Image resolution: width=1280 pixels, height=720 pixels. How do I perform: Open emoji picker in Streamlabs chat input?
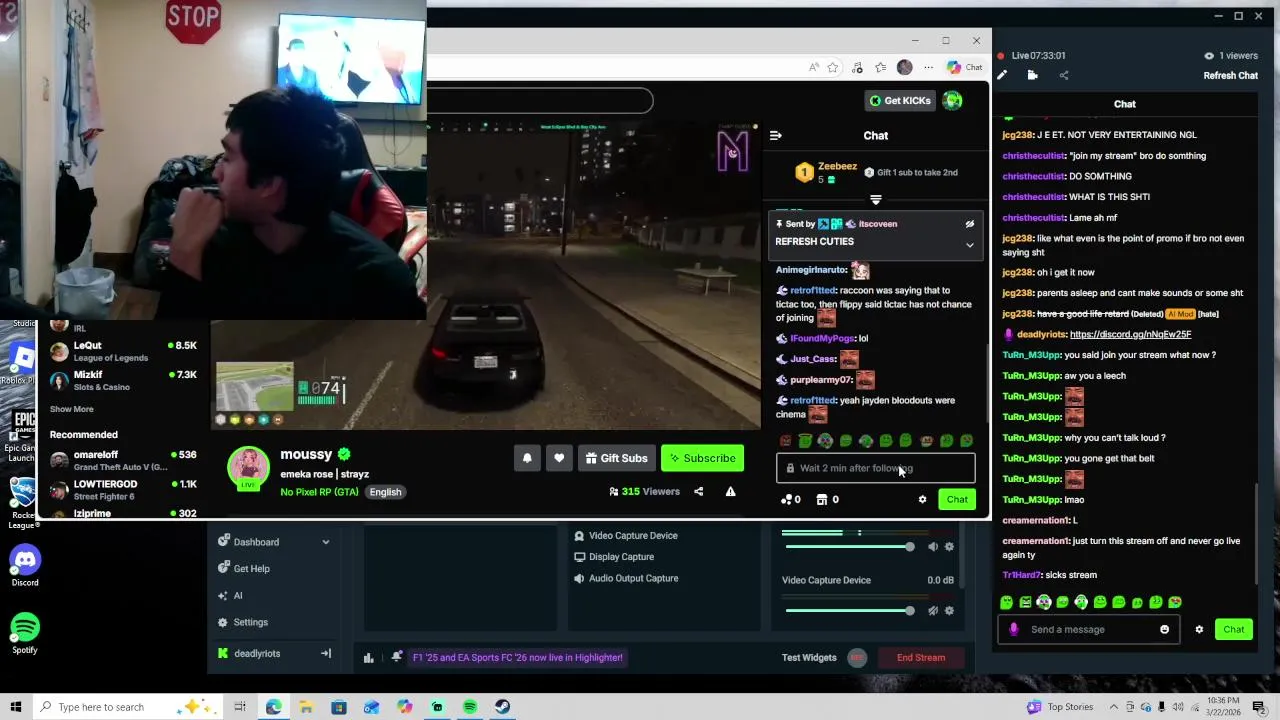pos(1164,629)
